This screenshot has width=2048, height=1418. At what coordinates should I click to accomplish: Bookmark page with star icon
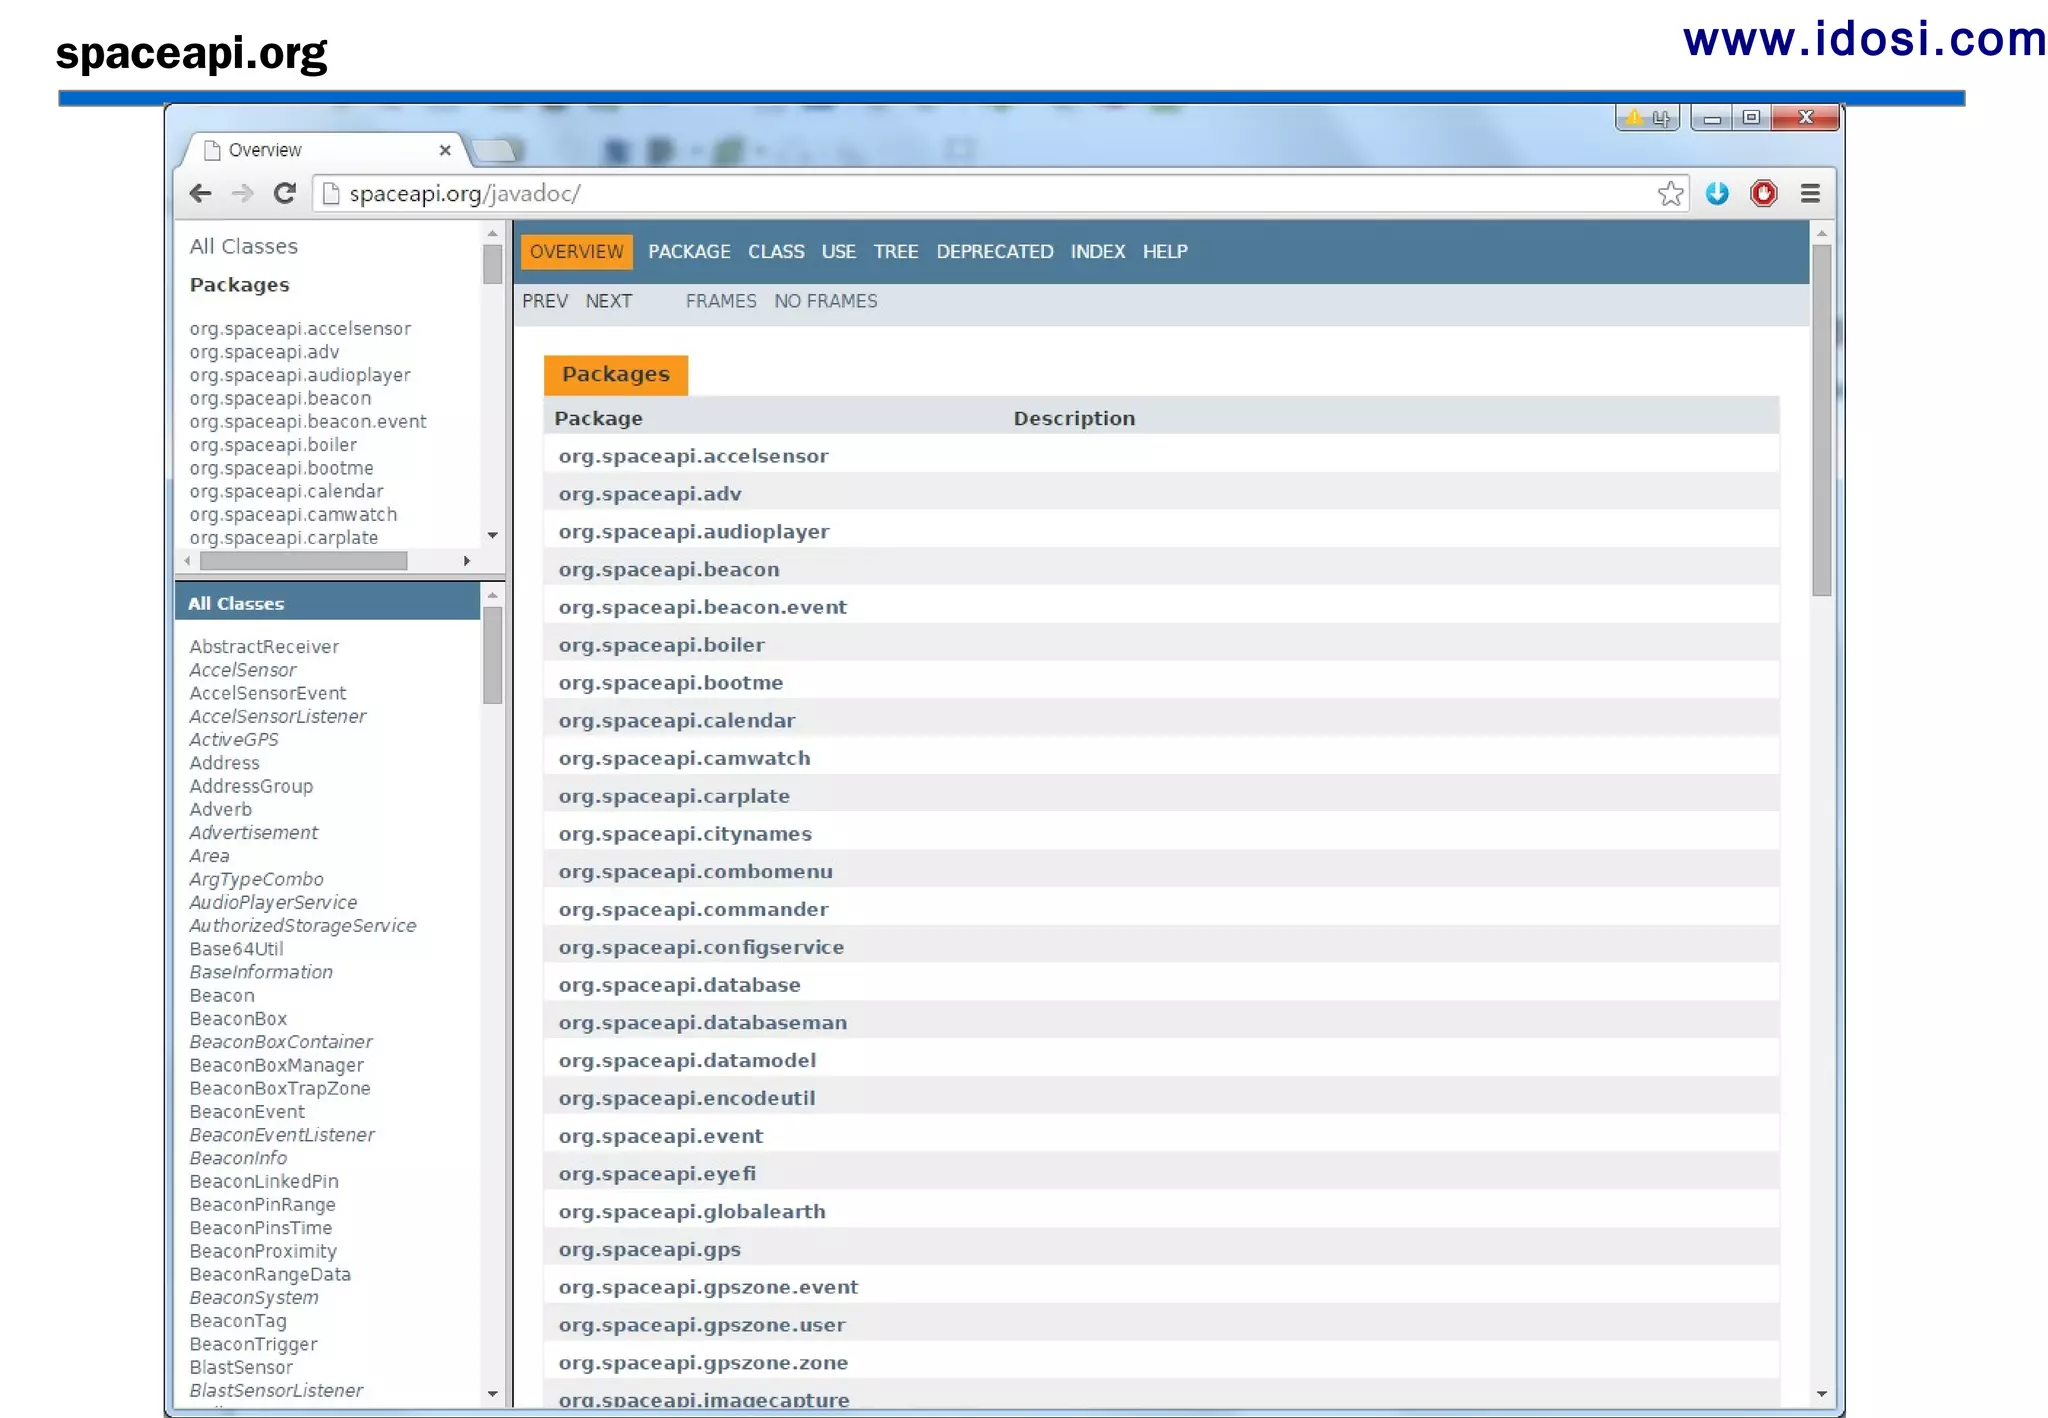1670,193
